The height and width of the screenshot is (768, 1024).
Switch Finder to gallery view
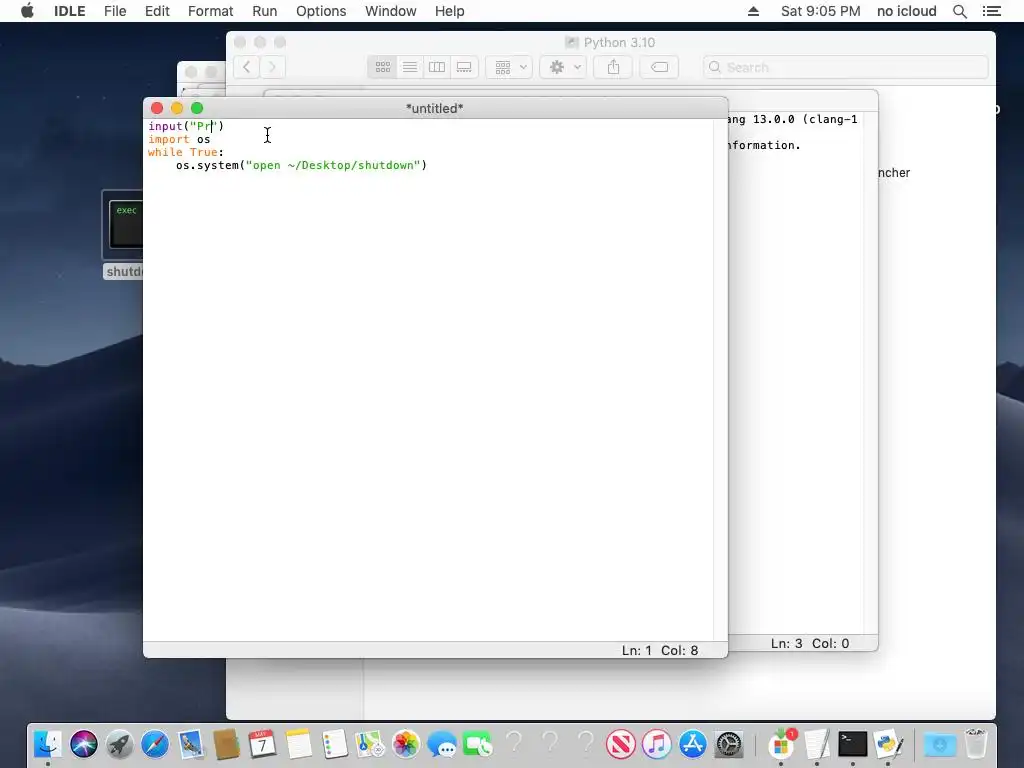[464, 67]
